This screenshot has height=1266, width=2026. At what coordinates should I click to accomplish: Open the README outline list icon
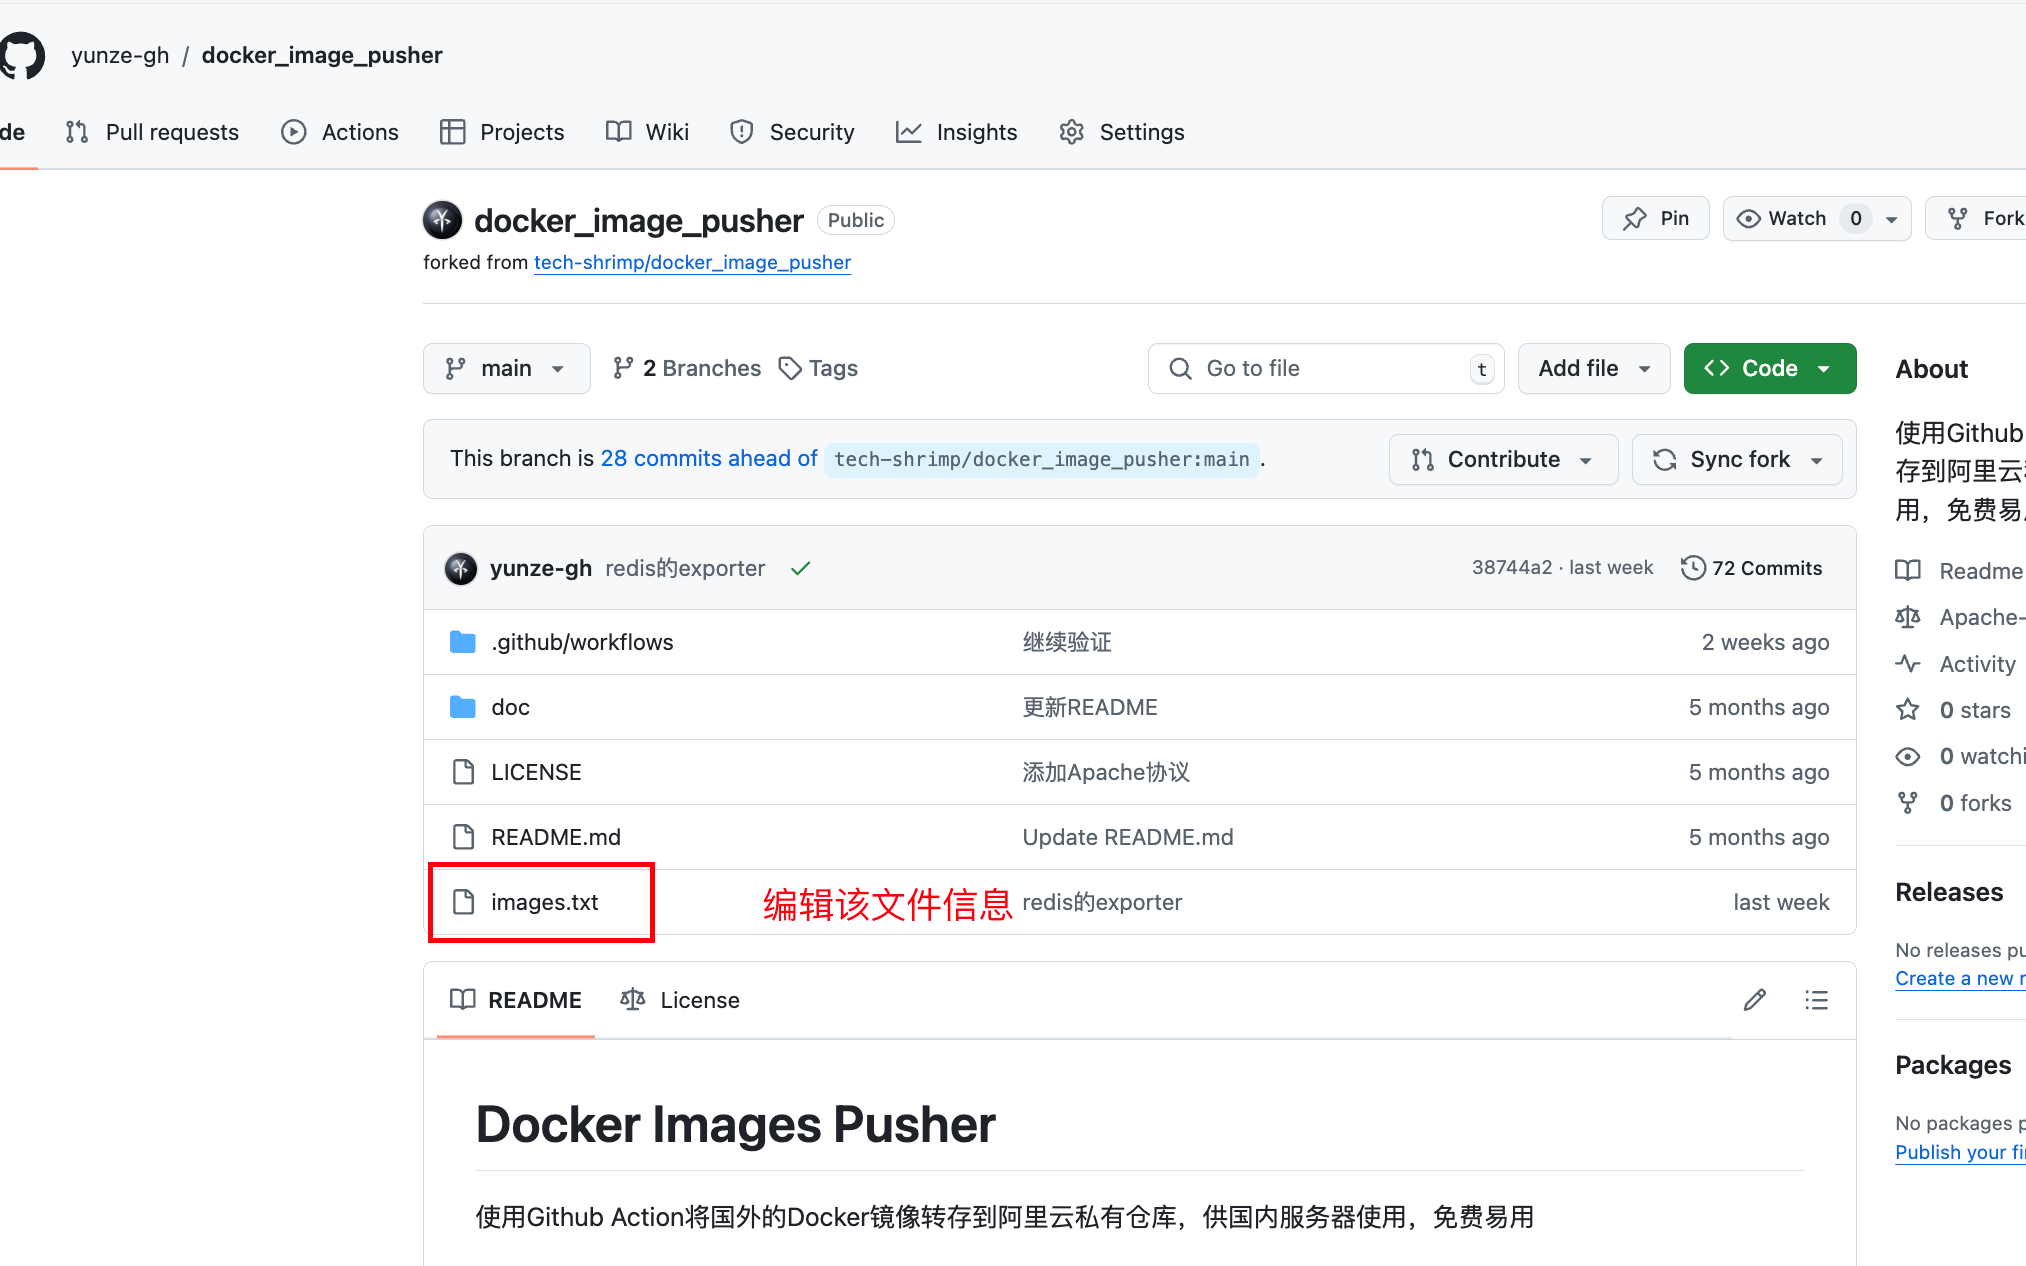[1817, 1000]
